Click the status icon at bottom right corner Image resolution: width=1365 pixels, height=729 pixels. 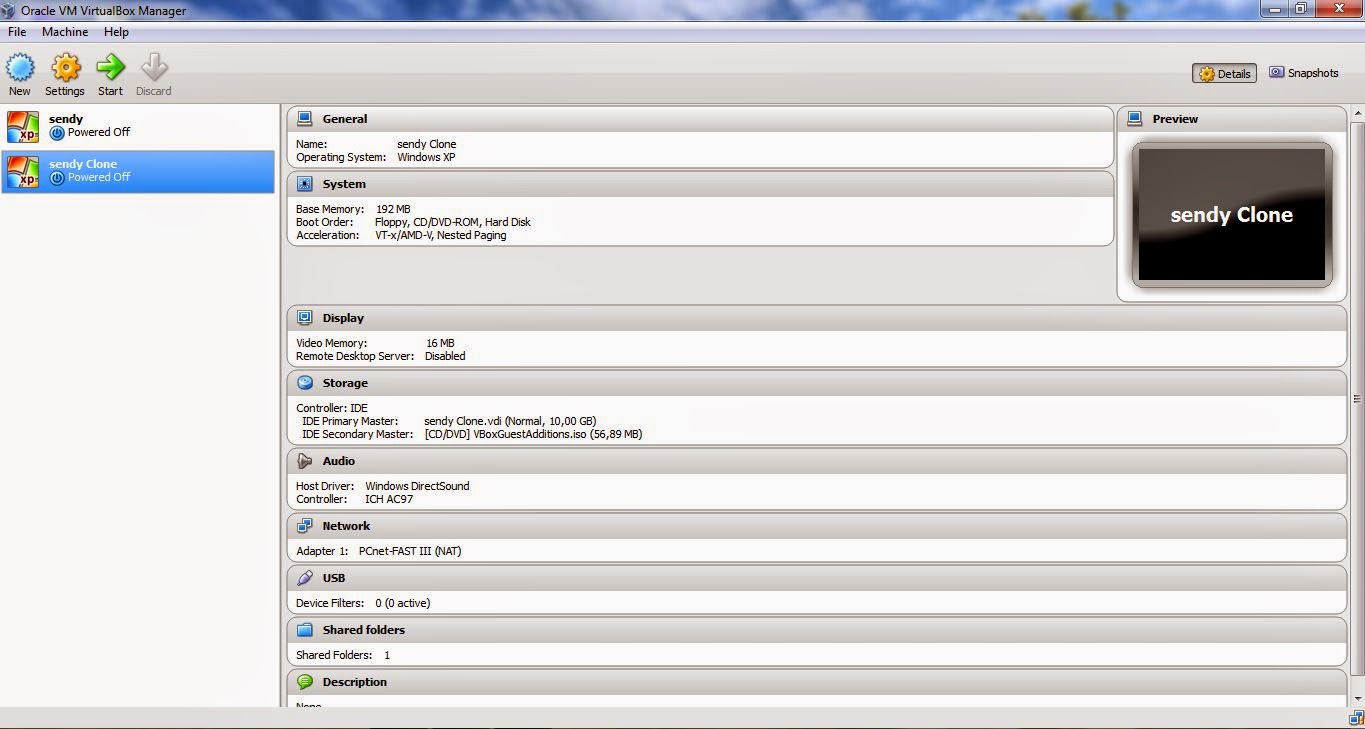pos(1356,716)
